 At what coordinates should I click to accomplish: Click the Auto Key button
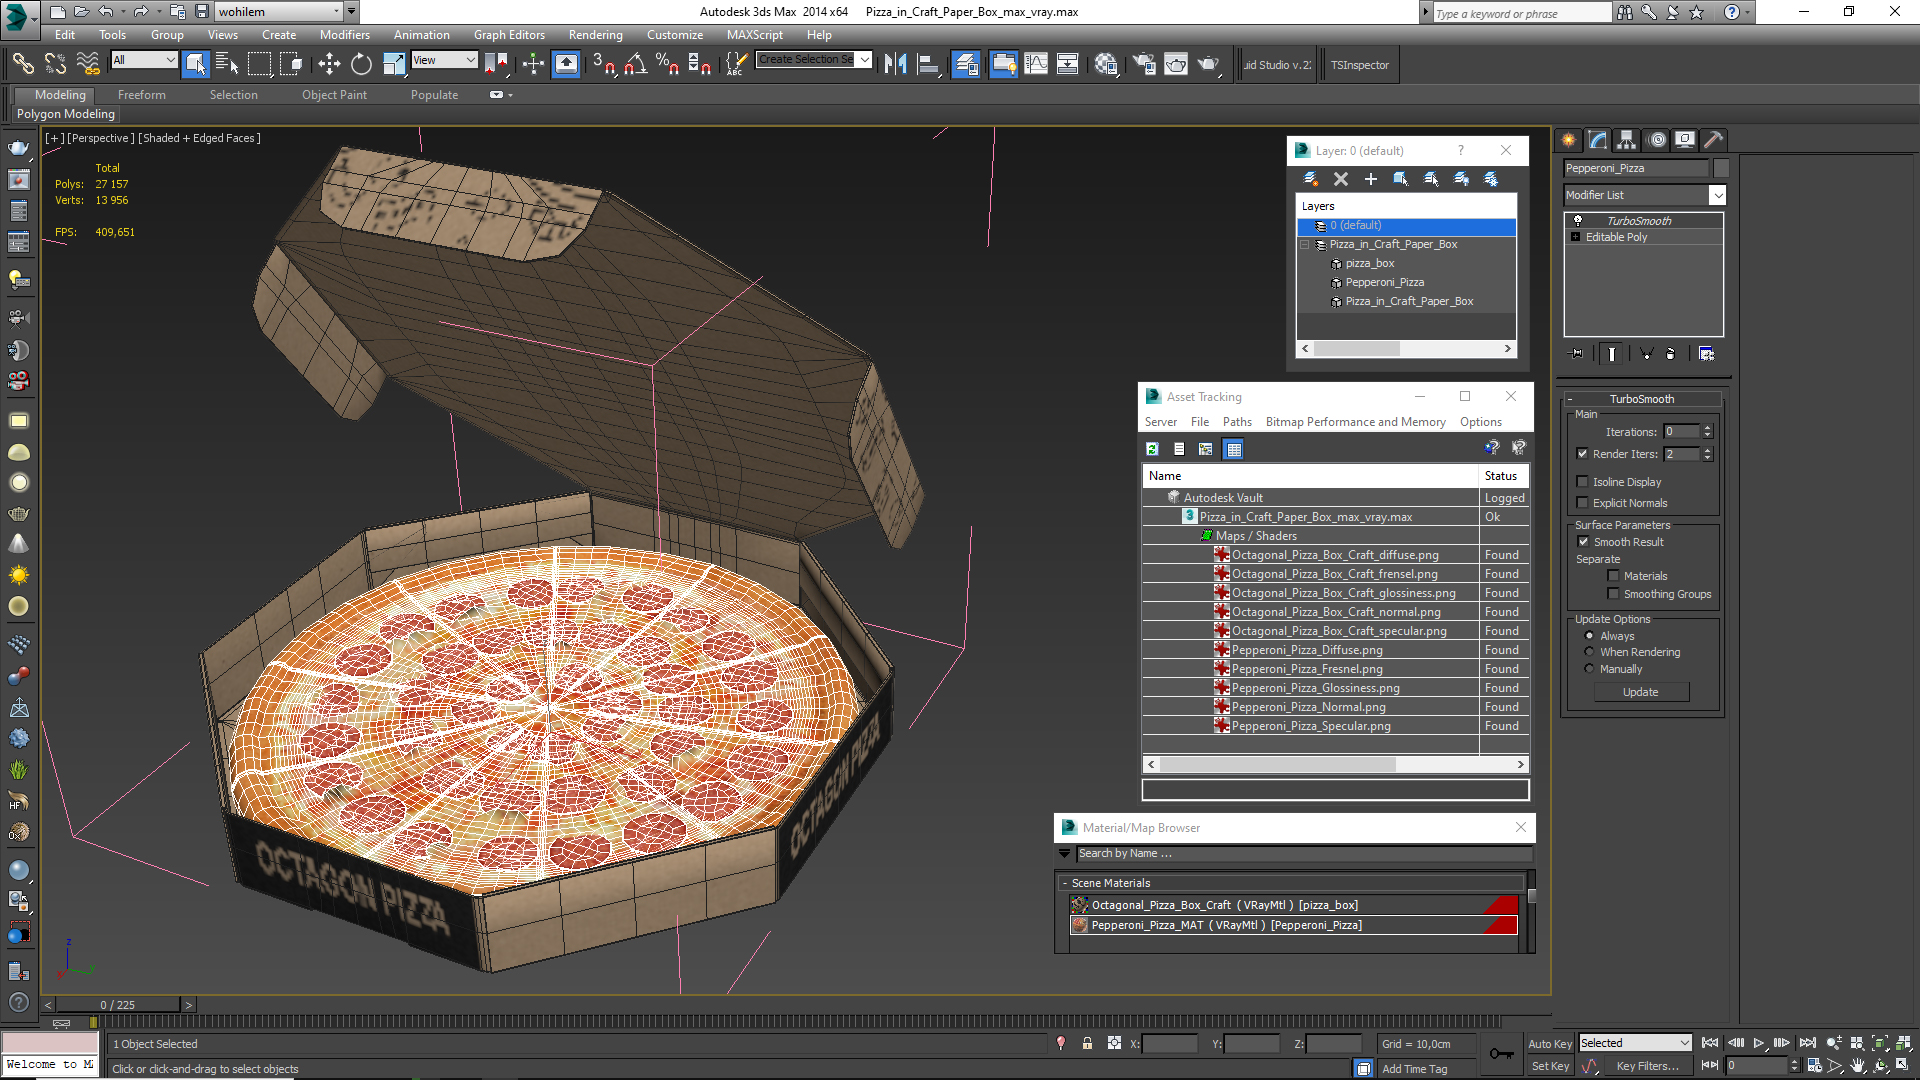(1549, 1043)
